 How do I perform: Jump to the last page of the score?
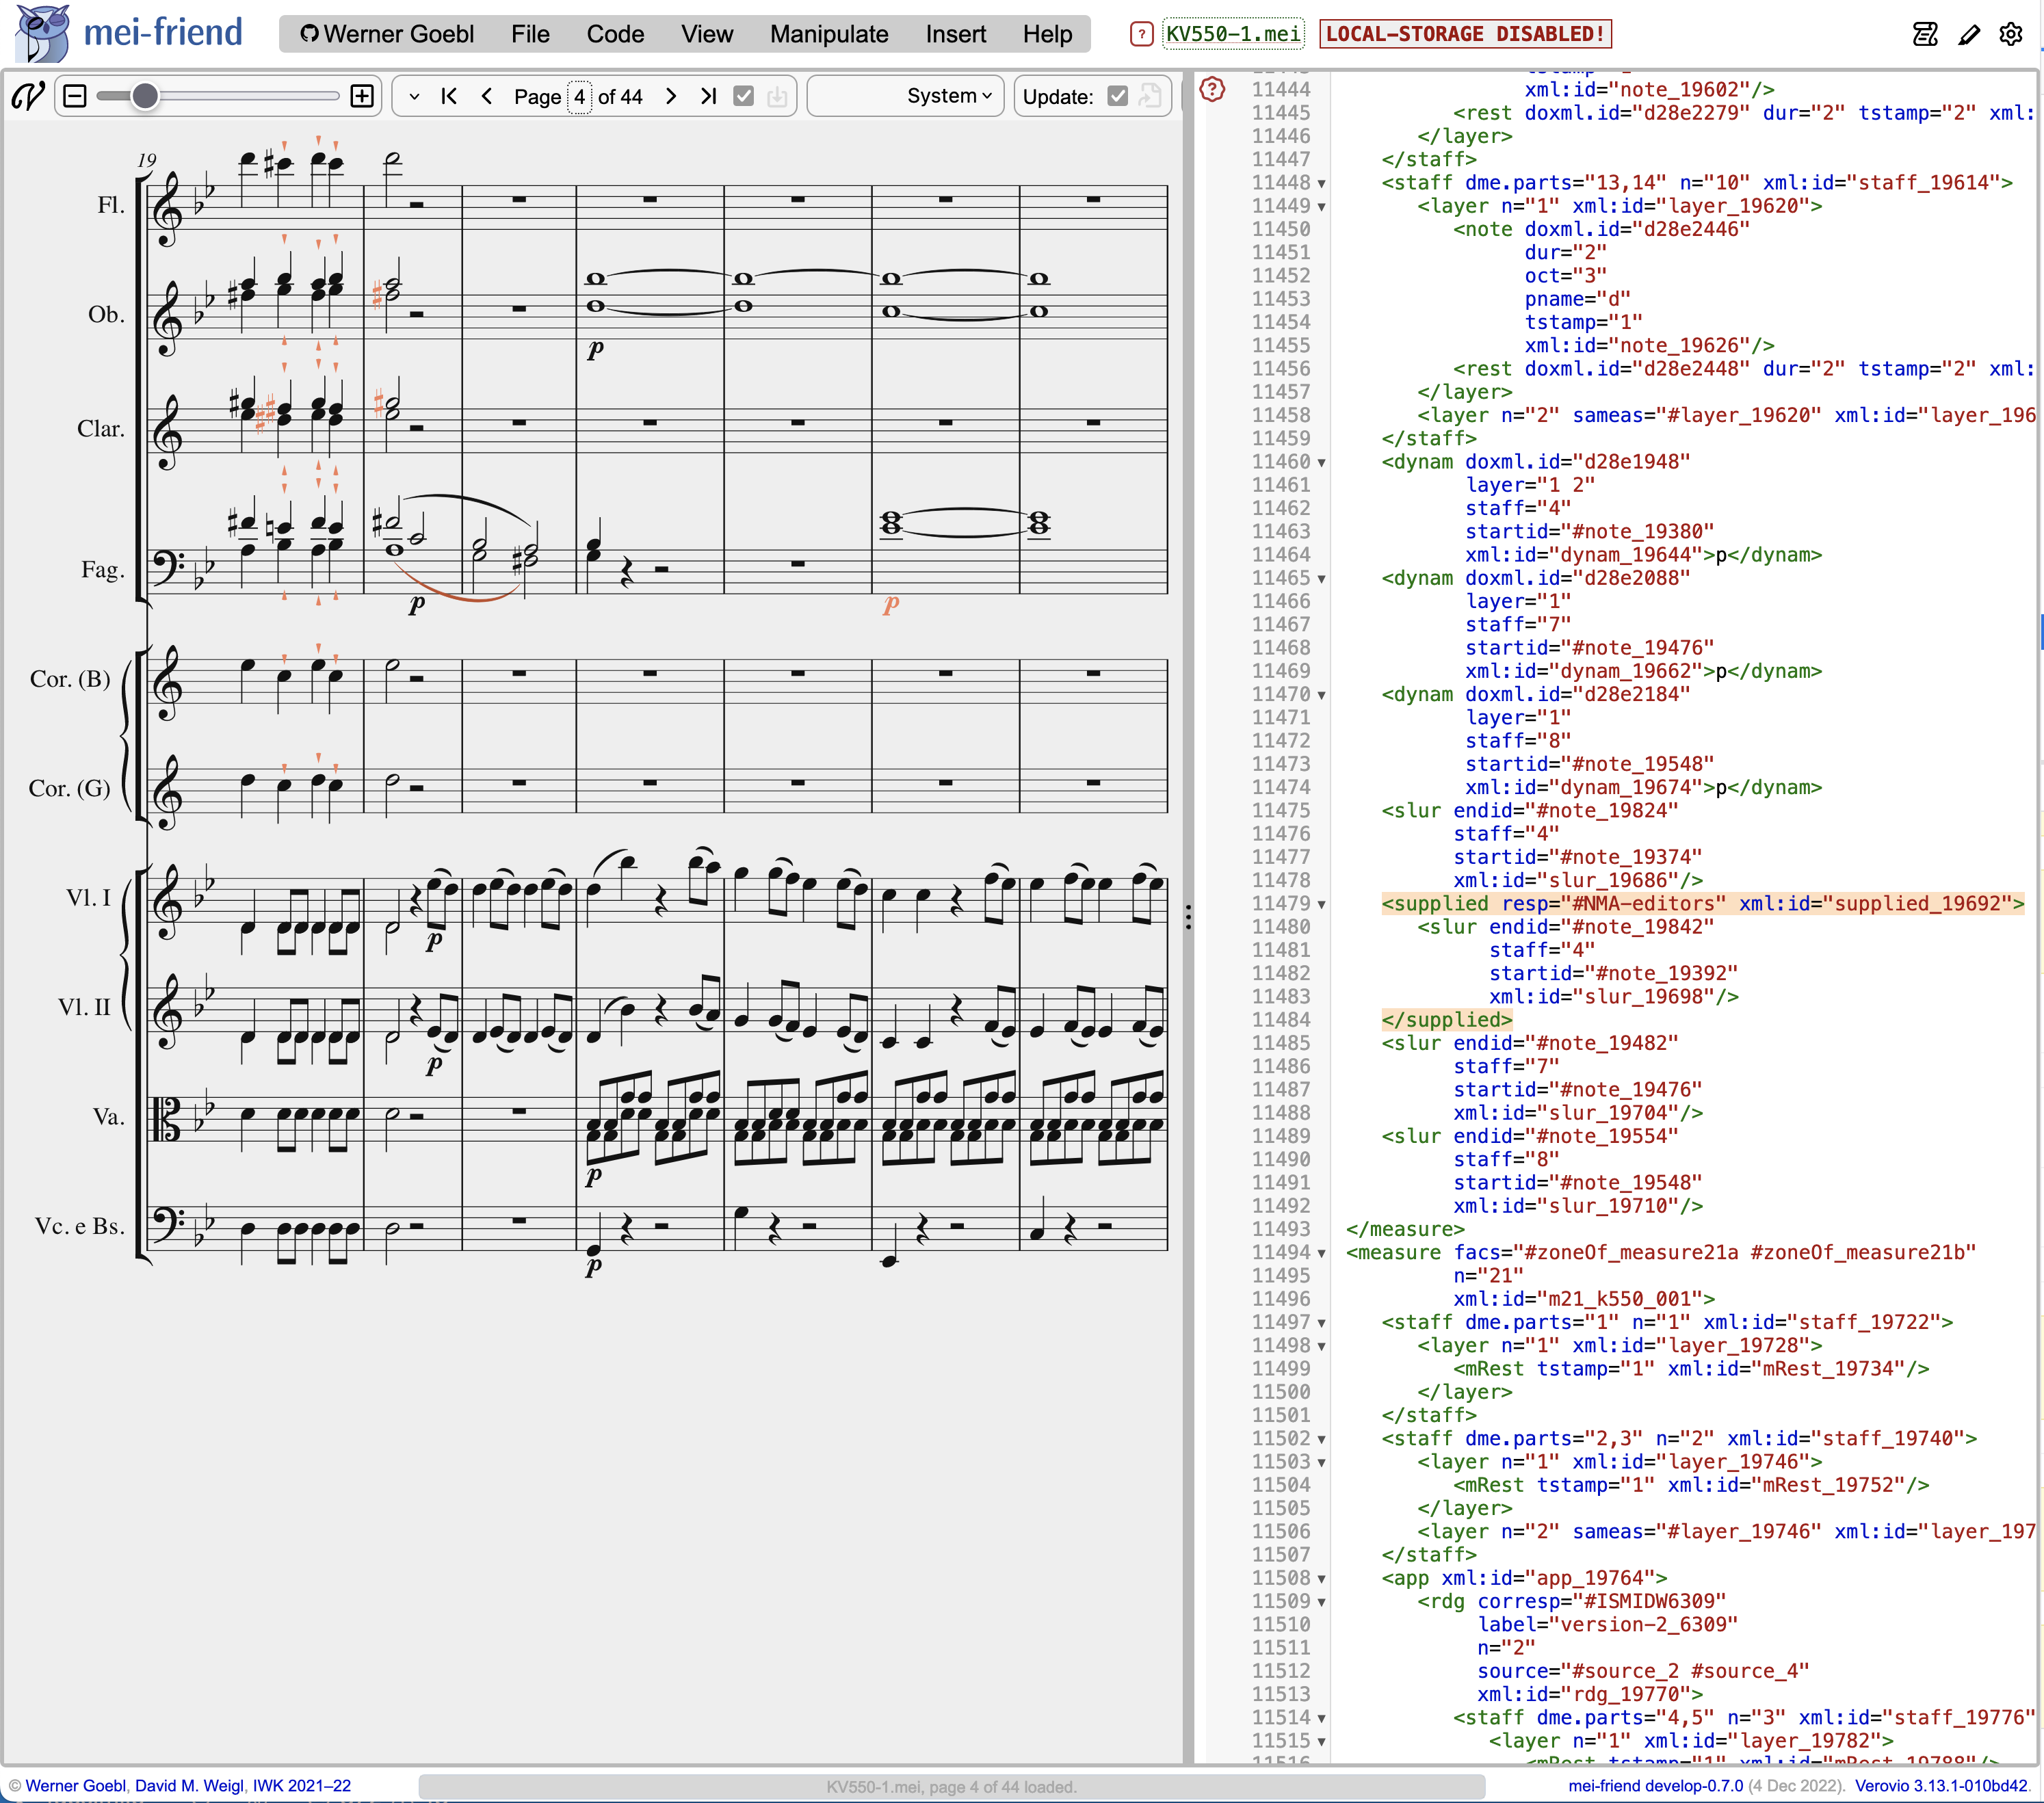pyautogui.click(x=708, y=96)
